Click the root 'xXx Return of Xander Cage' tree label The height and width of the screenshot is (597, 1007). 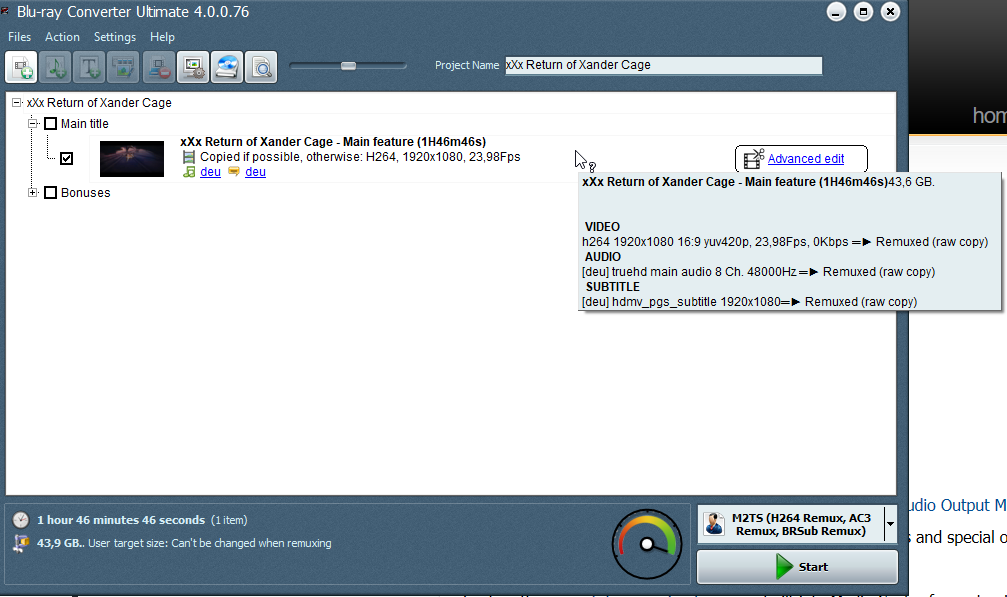[99, 103]
